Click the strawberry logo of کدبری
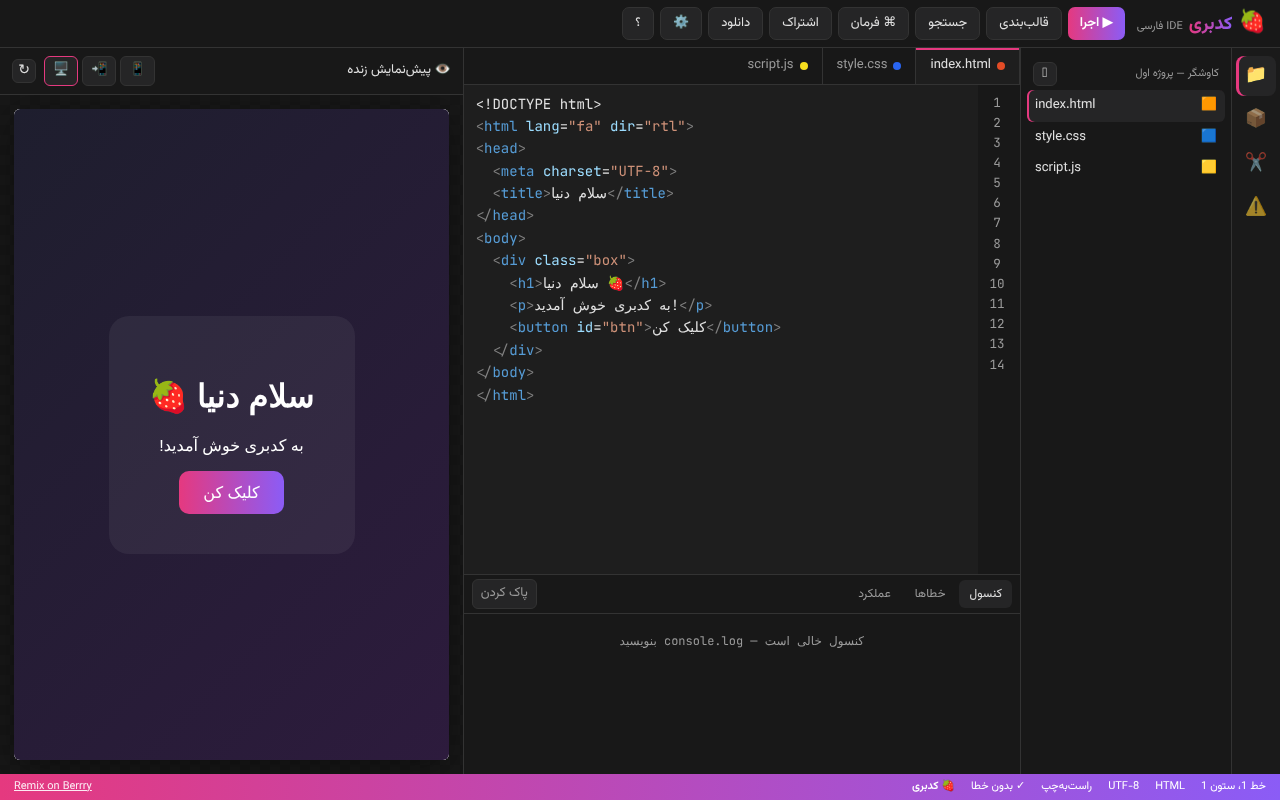1280x800 pixels. [1252, 22]
